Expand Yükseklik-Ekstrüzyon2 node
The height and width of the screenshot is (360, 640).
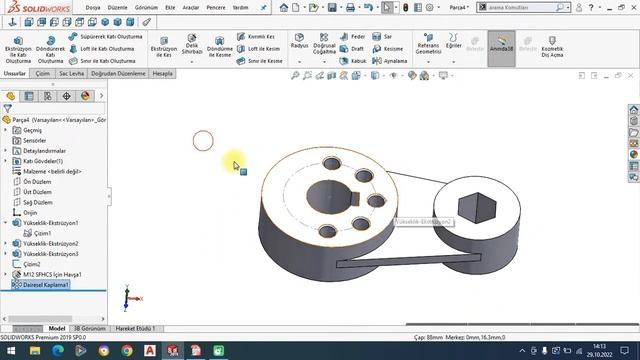[x=5, y=243]
